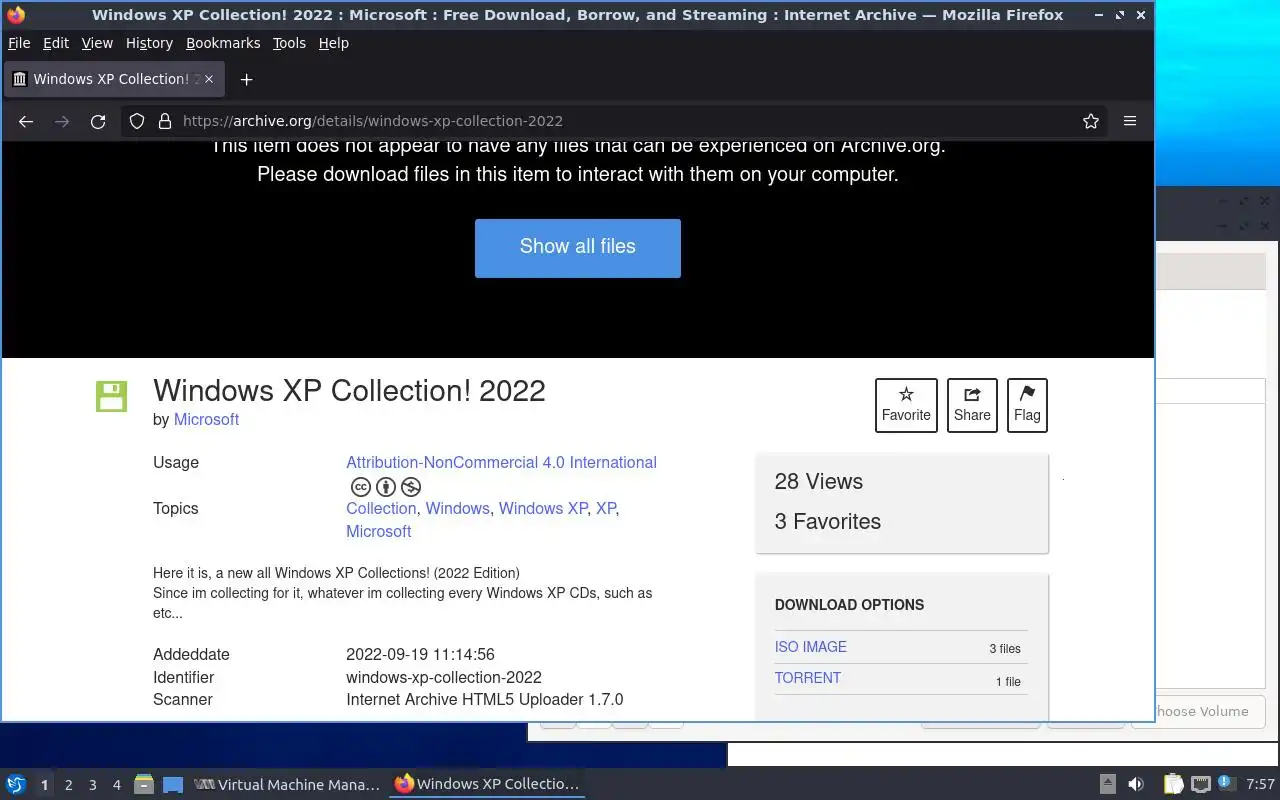Switch to Firefox taskbar entry
Image resolution: width=1280 pixels, height=800 pixels.
(x=487, y=784)
